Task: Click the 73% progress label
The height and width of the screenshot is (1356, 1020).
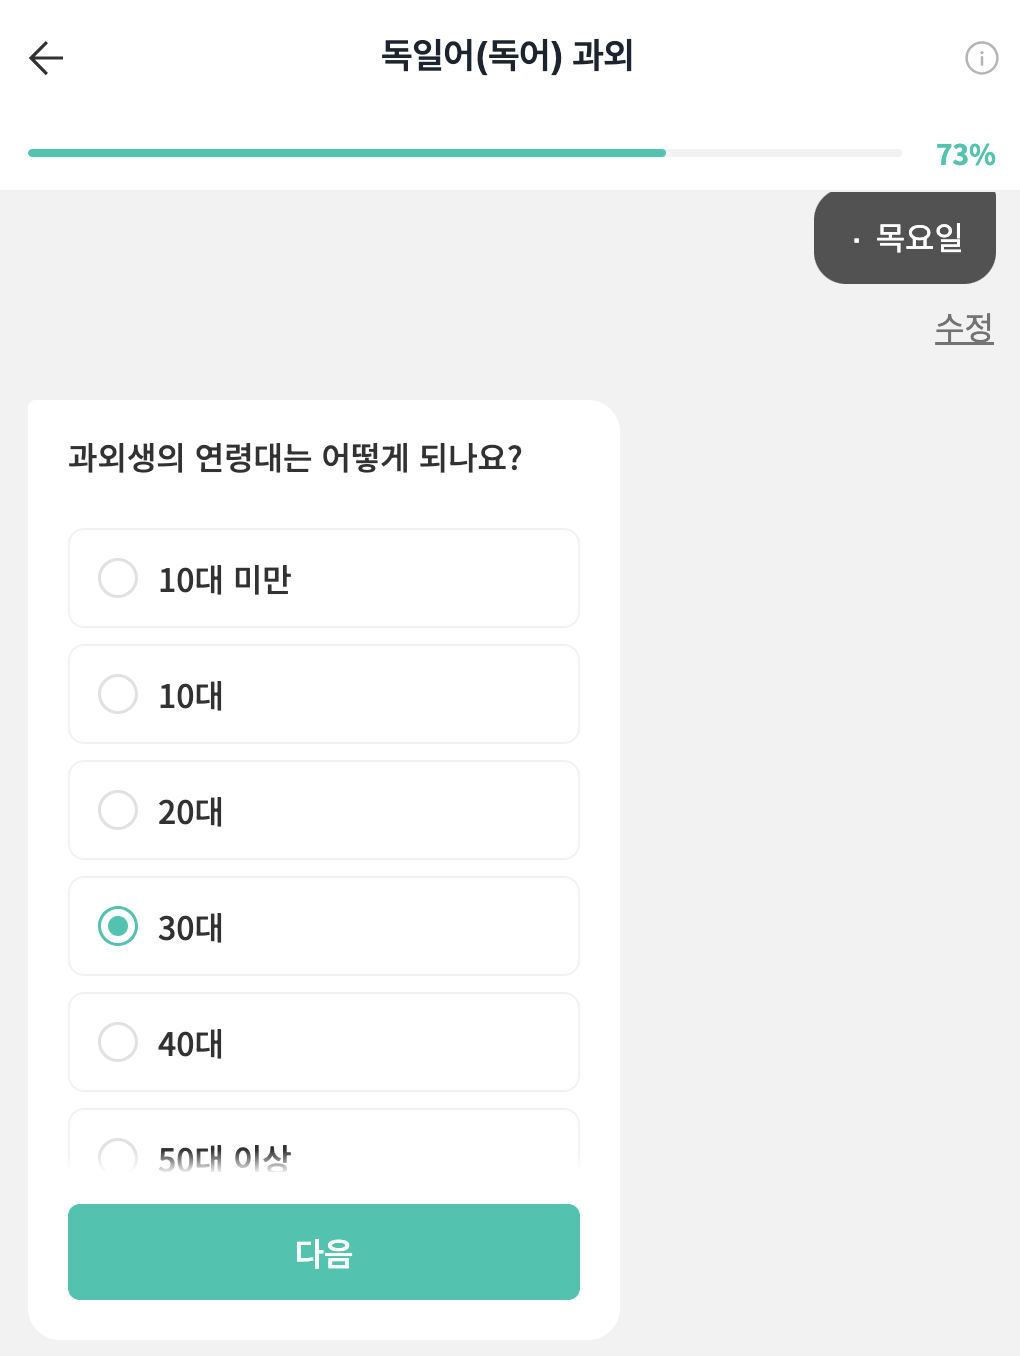Action: tap(965, 155)
